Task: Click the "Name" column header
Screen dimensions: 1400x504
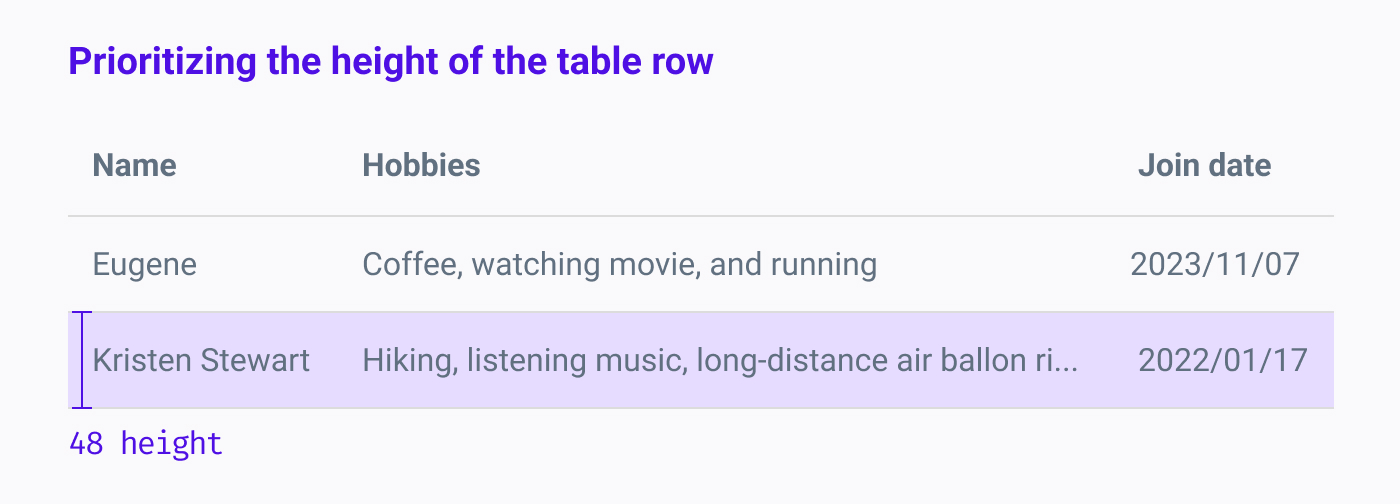Action: tap(134, 165)
